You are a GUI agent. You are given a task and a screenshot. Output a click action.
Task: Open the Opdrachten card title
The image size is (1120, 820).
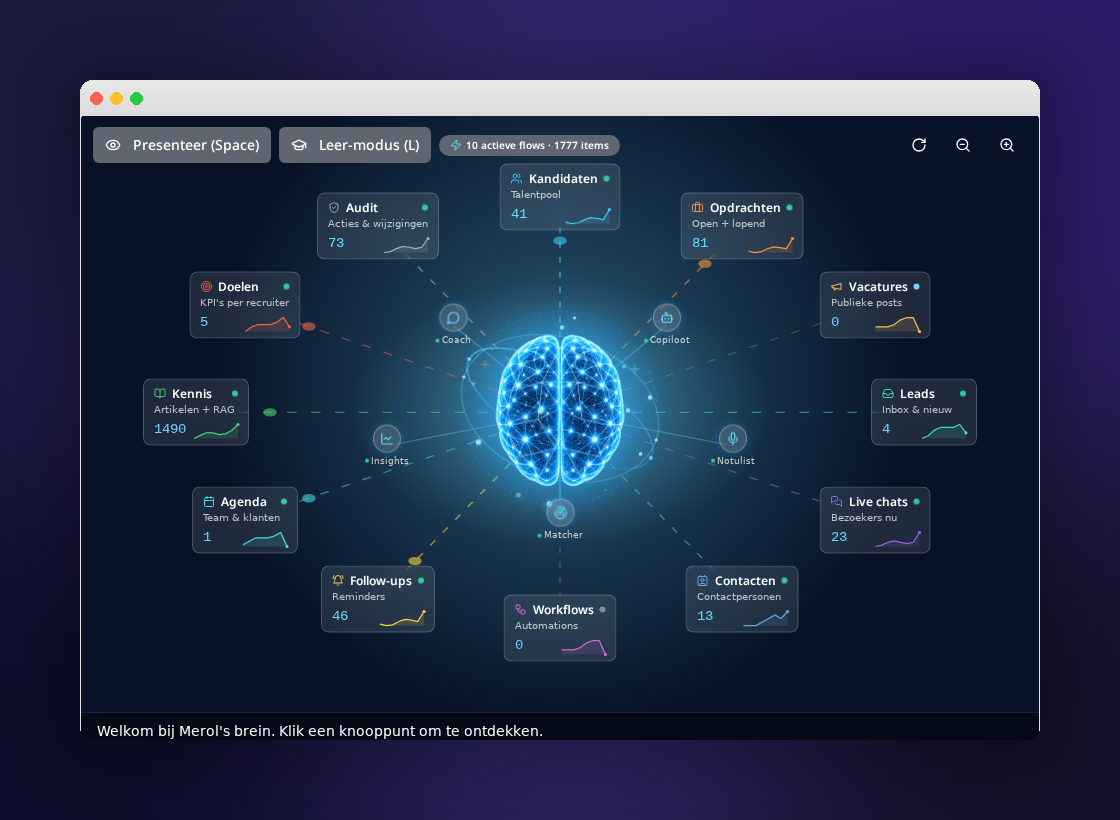pyautogui.click(x=745, y=208)
